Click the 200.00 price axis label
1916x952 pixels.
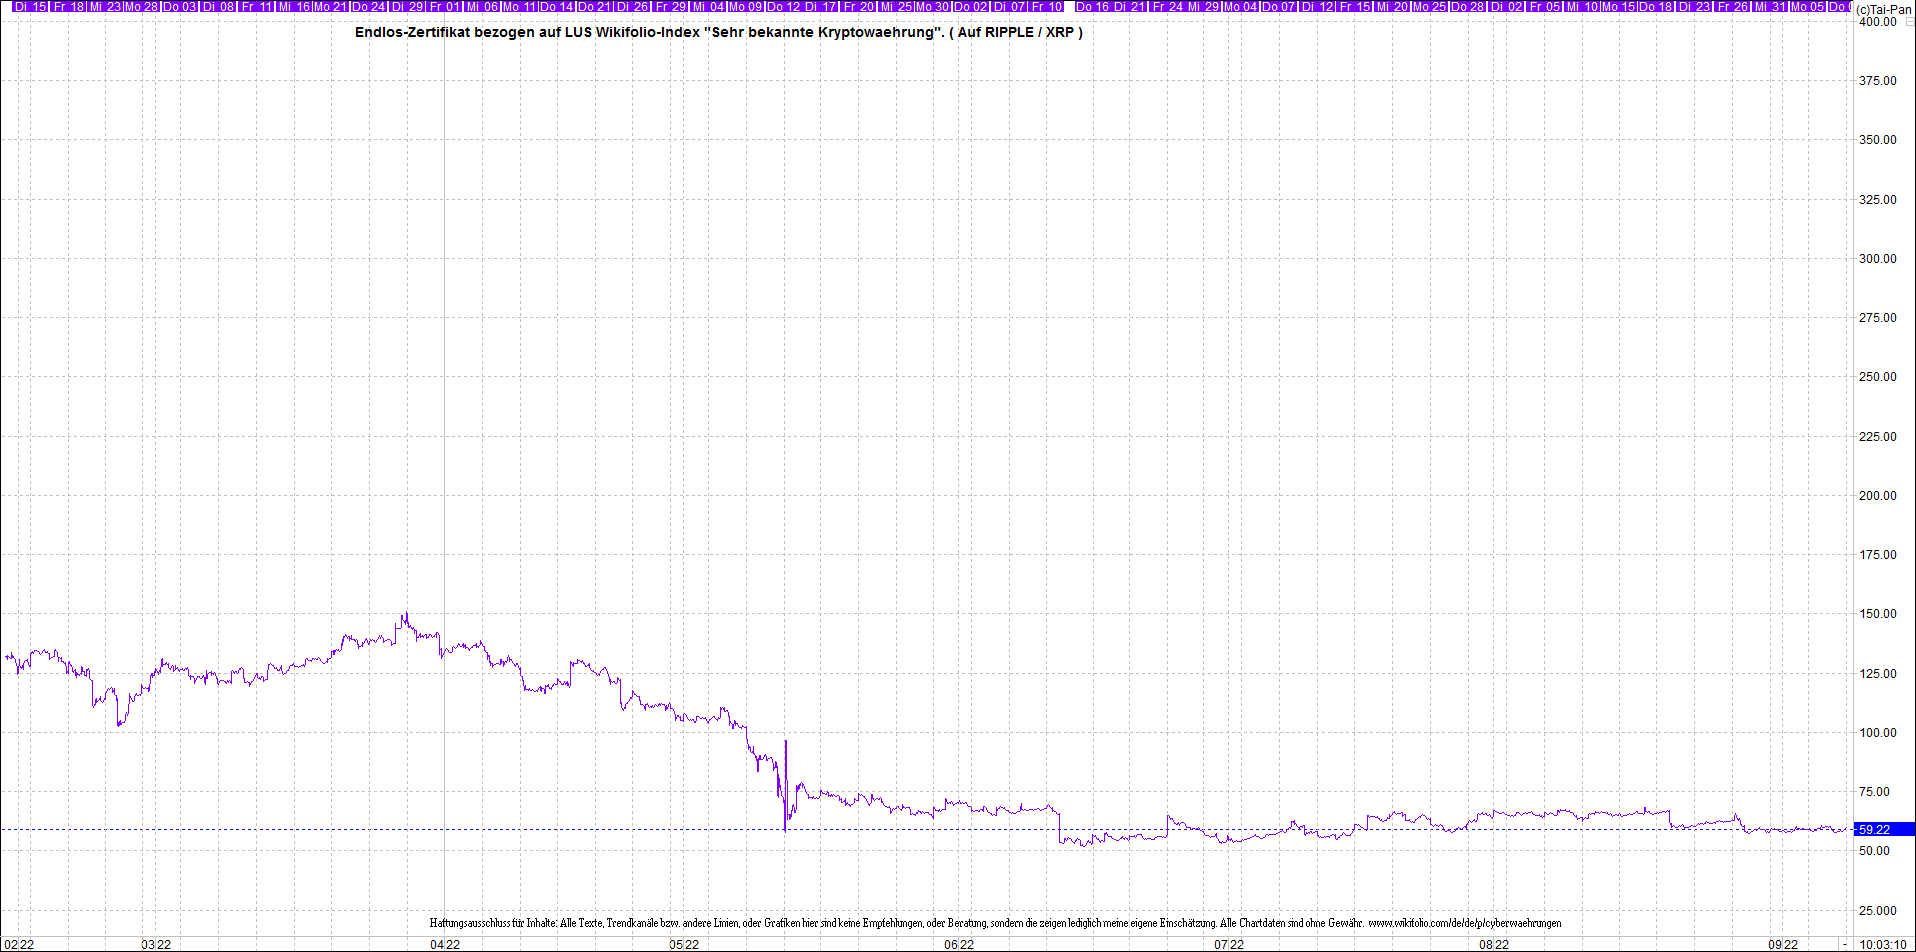(x=1877, y=496)
